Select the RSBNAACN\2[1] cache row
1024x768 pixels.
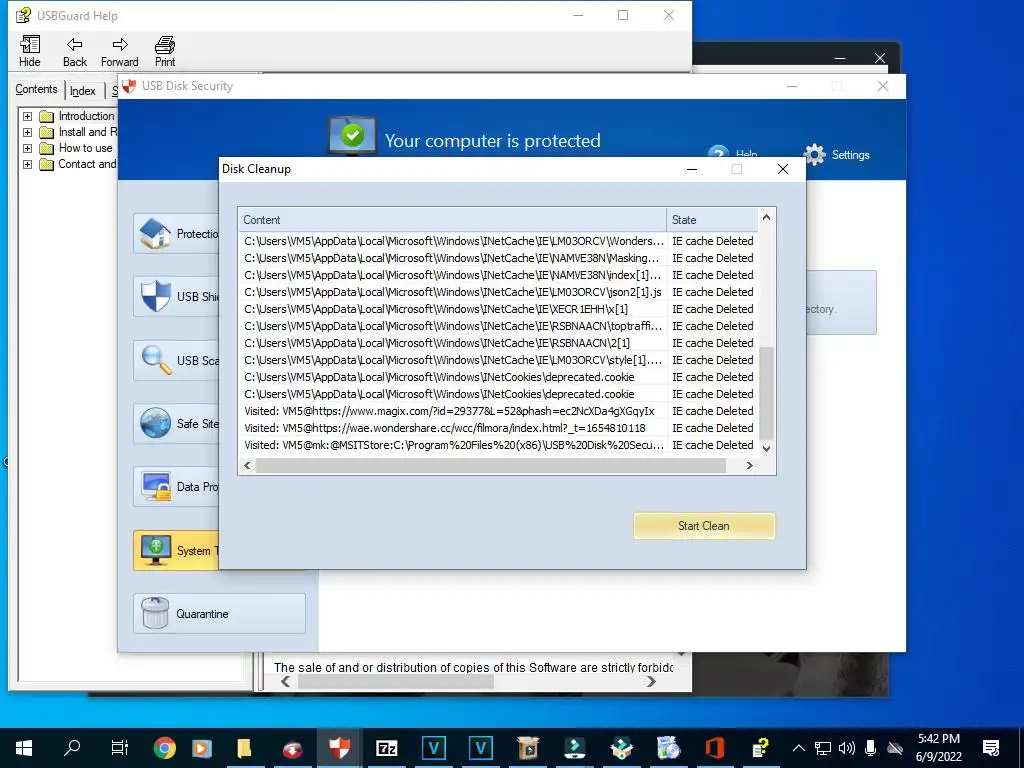pyautogui.click(x=498, y=343)
